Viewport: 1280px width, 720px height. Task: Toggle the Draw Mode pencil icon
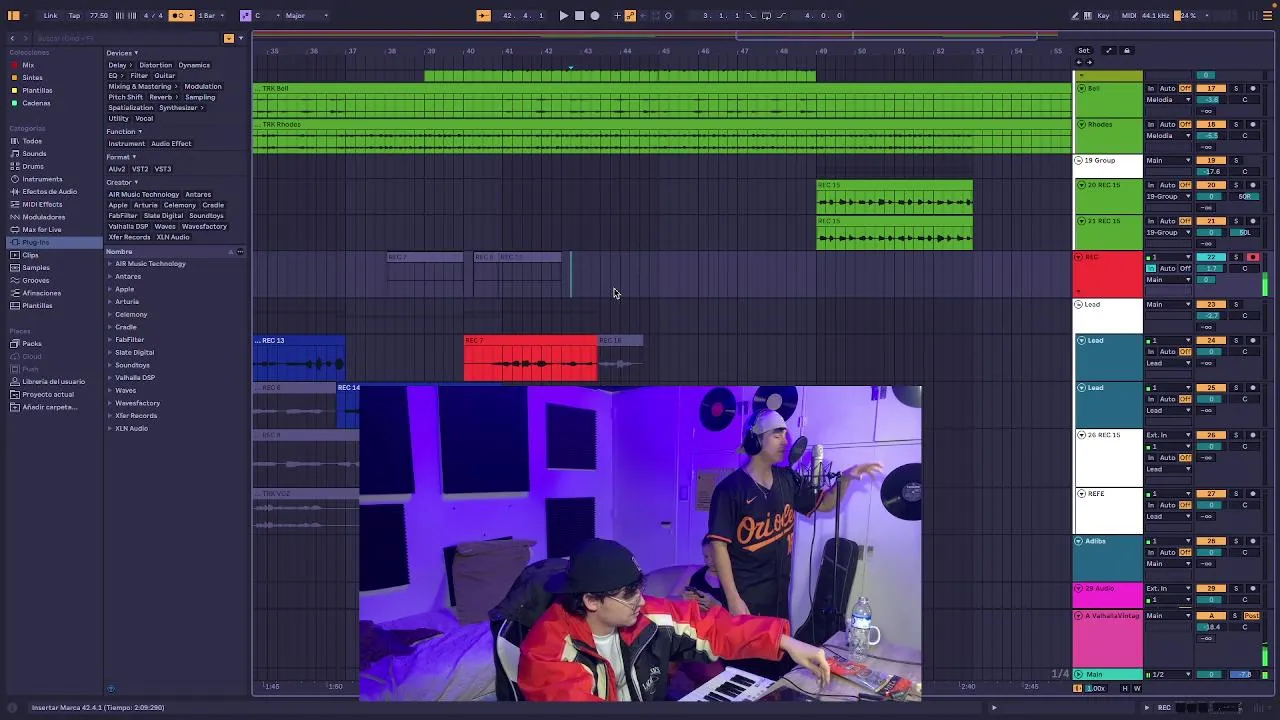click(1075, 15)
